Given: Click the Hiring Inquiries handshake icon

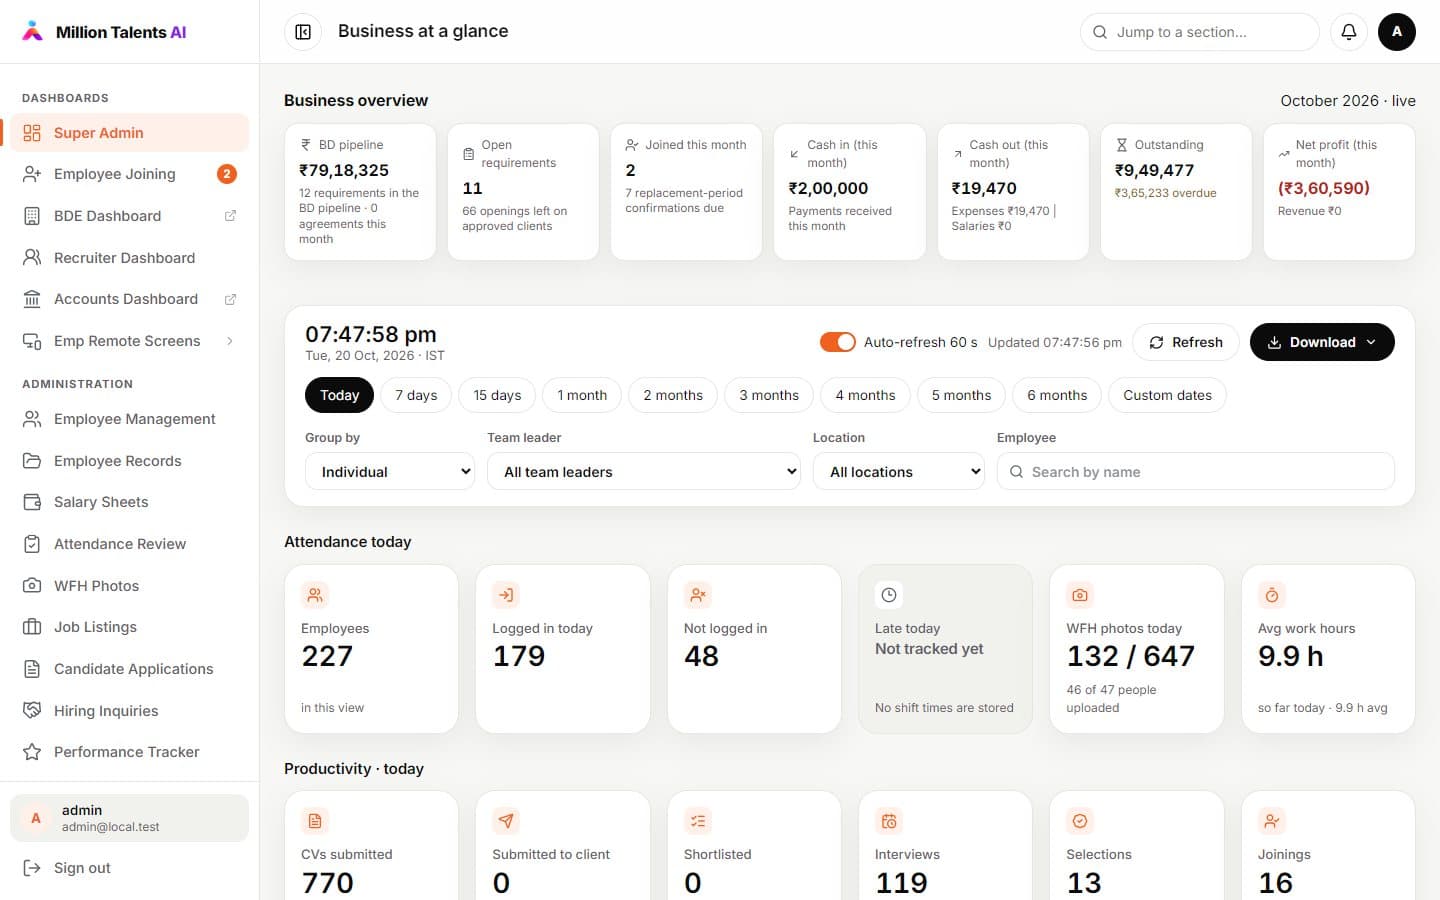Looking at the screenshot, I should pos(32,711).
